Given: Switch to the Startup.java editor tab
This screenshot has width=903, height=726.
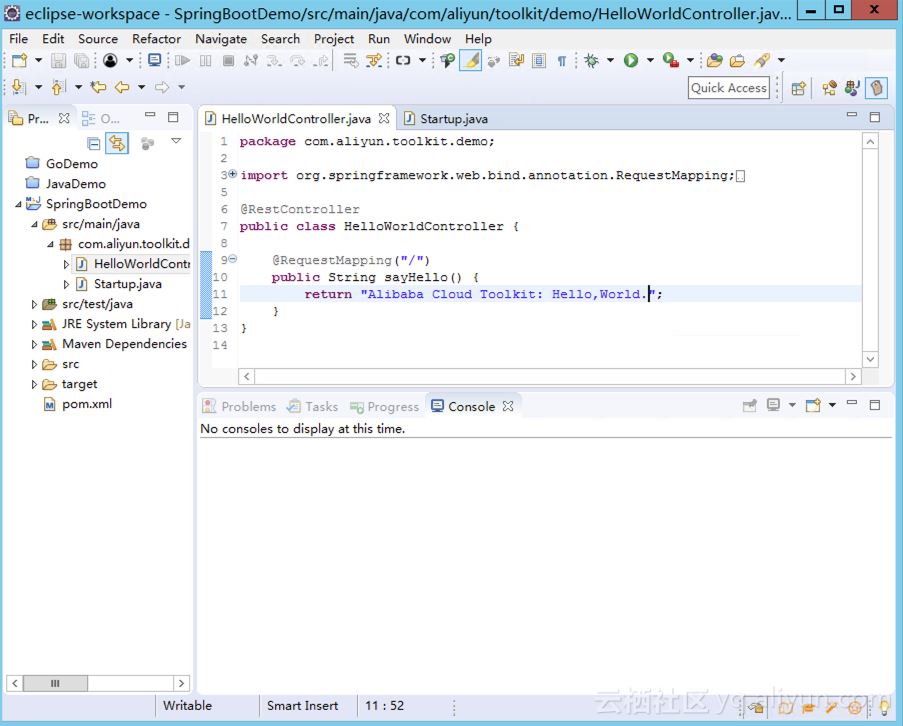Looking at the screenshot, I should pos(446,119).
